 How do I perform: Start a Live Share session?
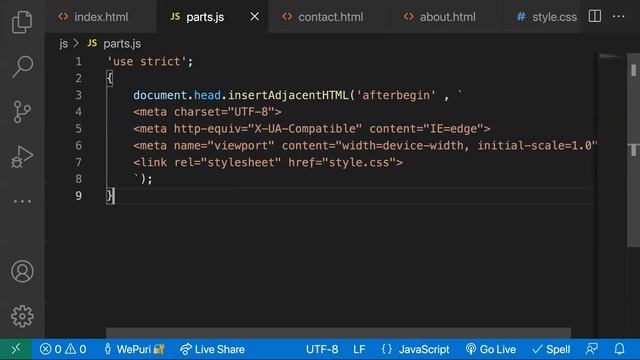click(x=212, y=349)
